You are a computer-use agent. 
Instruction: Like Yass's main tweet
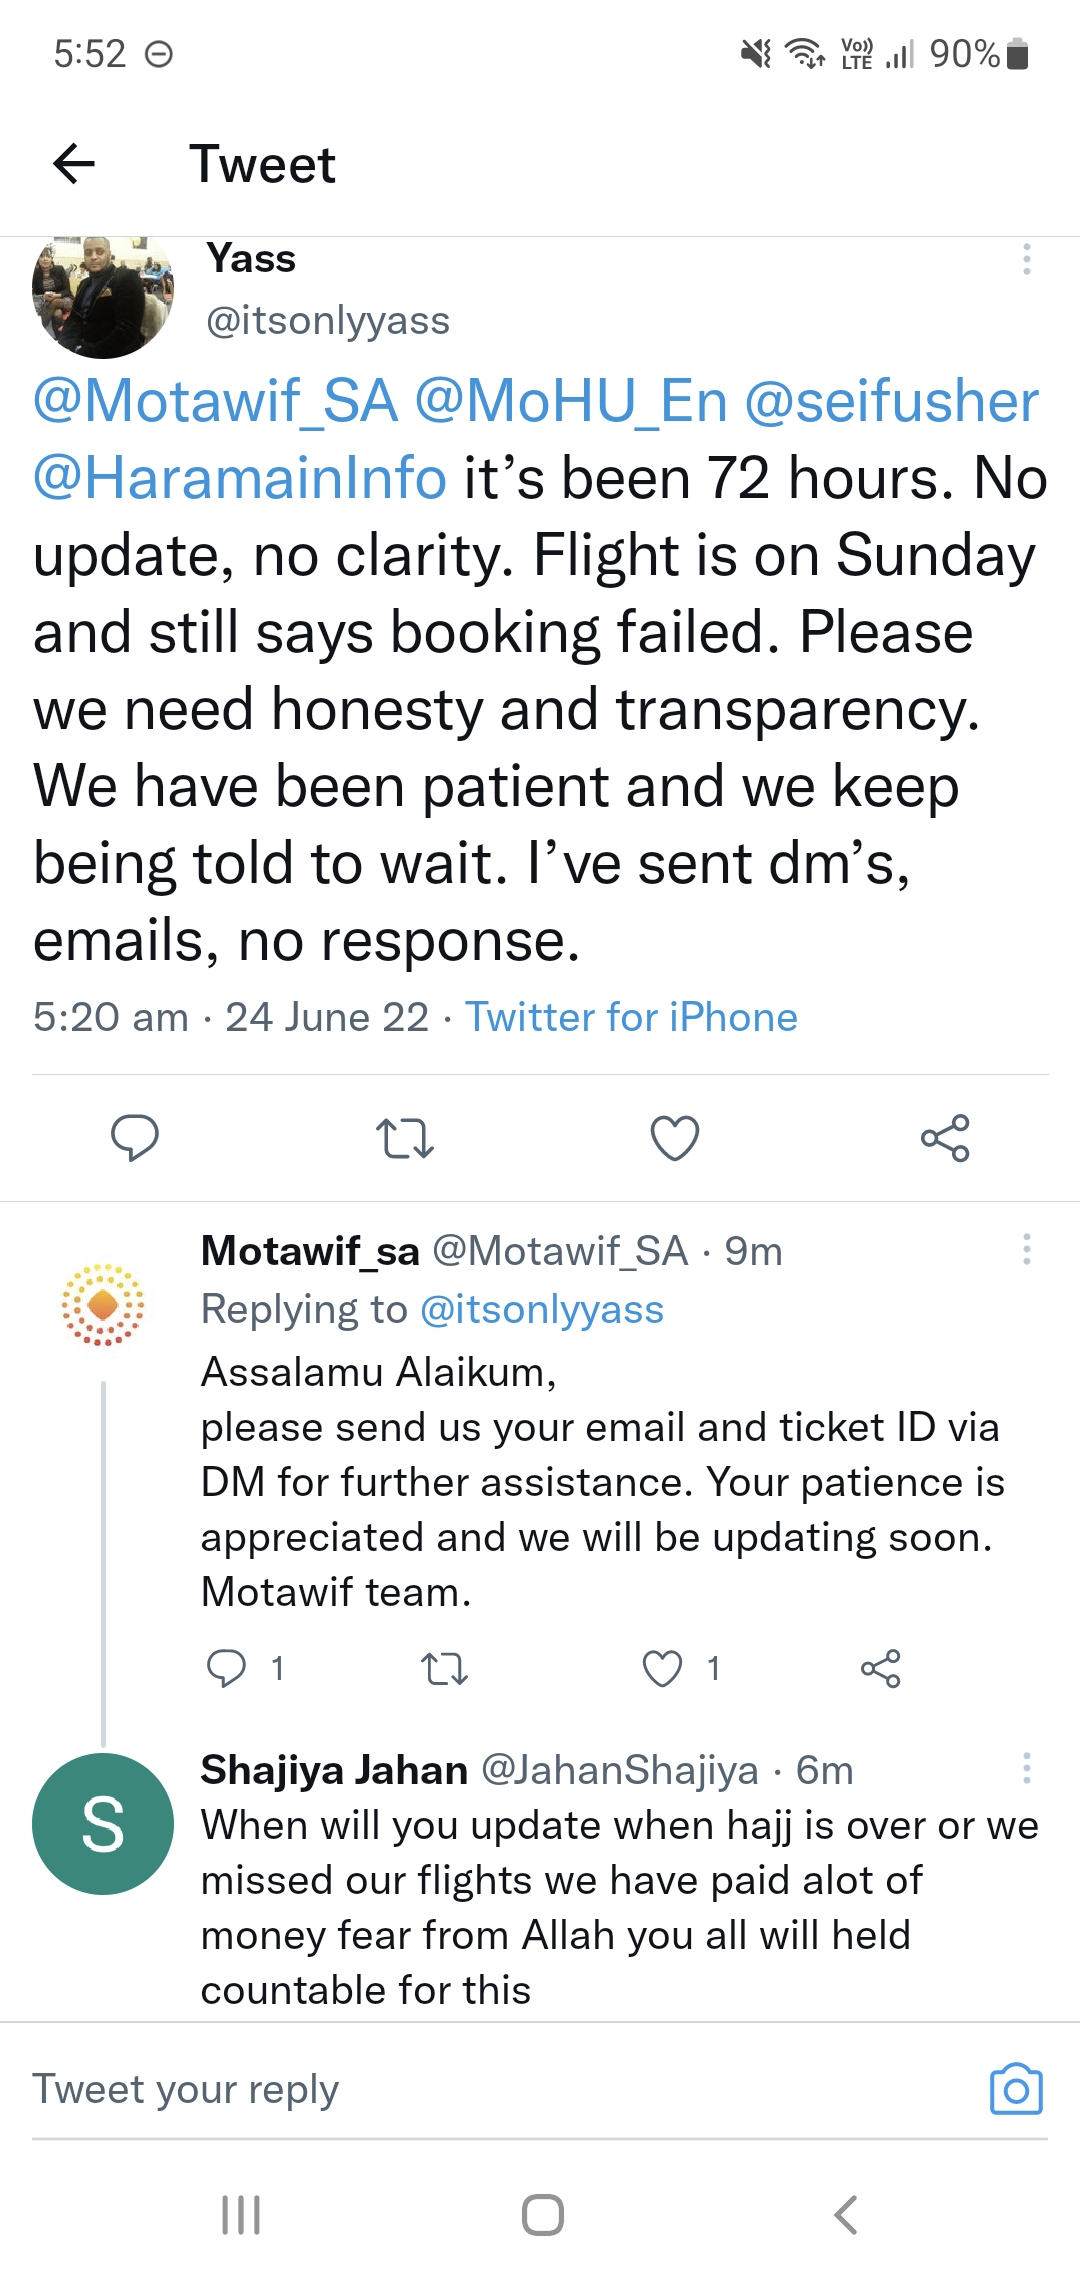coord(675,1138)
